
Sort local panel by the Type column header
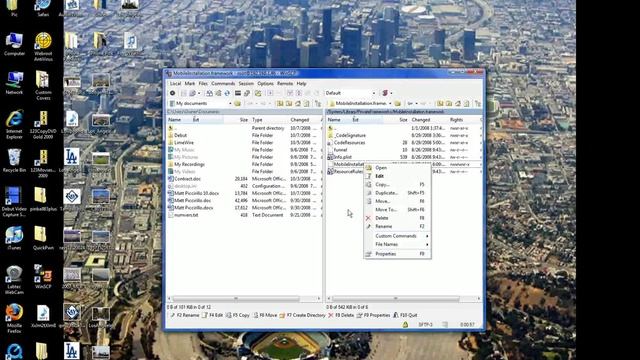pos(269,120)
